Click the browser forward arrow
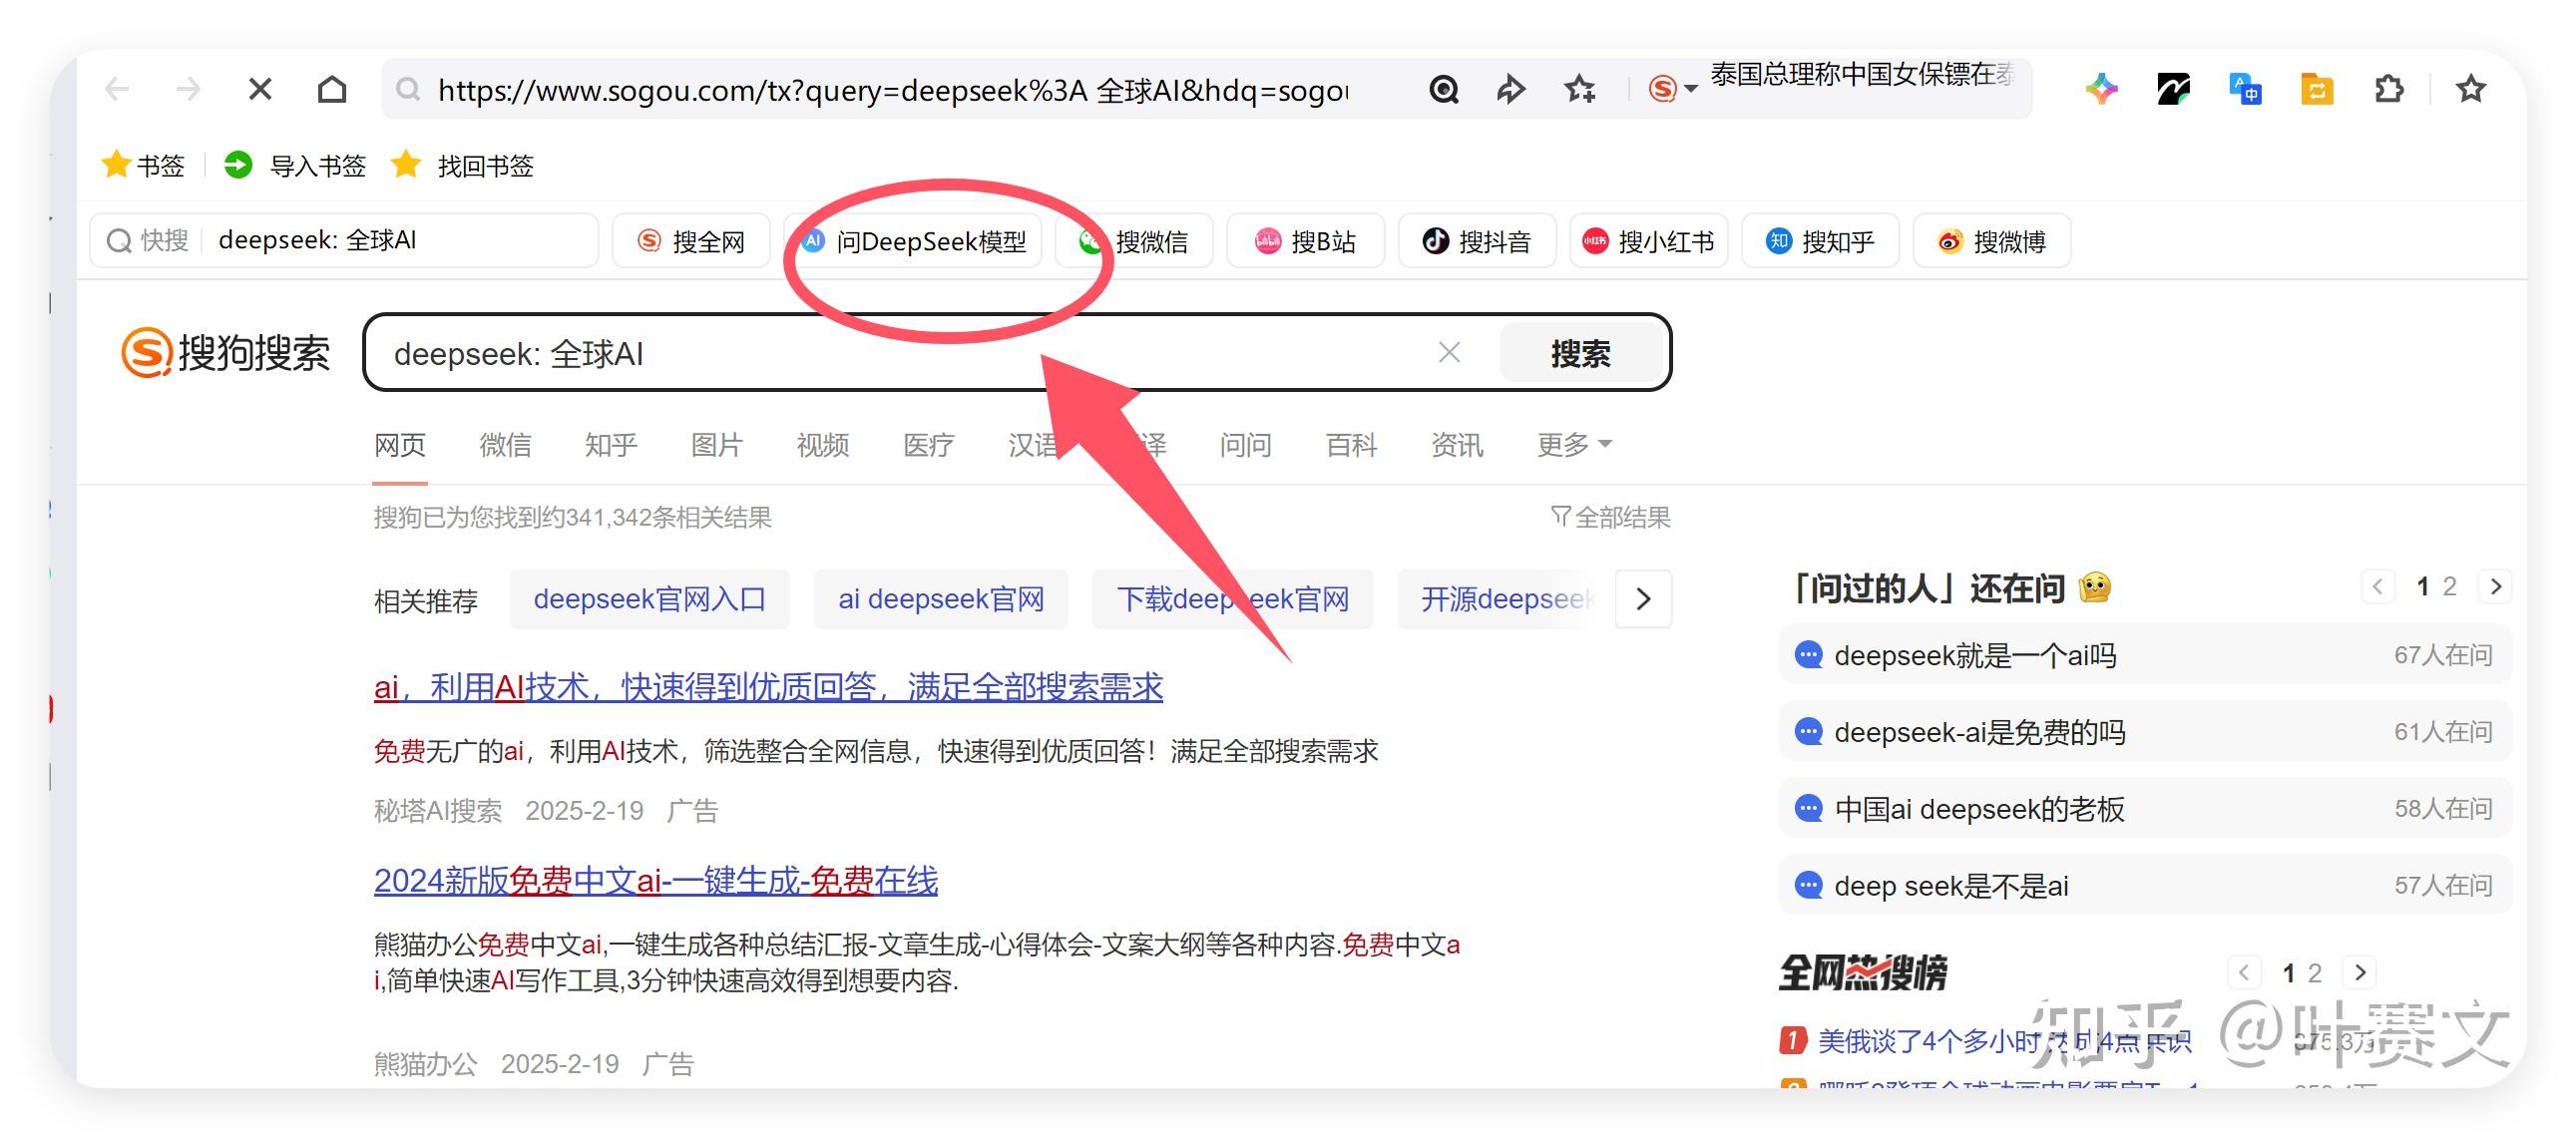 188,90
